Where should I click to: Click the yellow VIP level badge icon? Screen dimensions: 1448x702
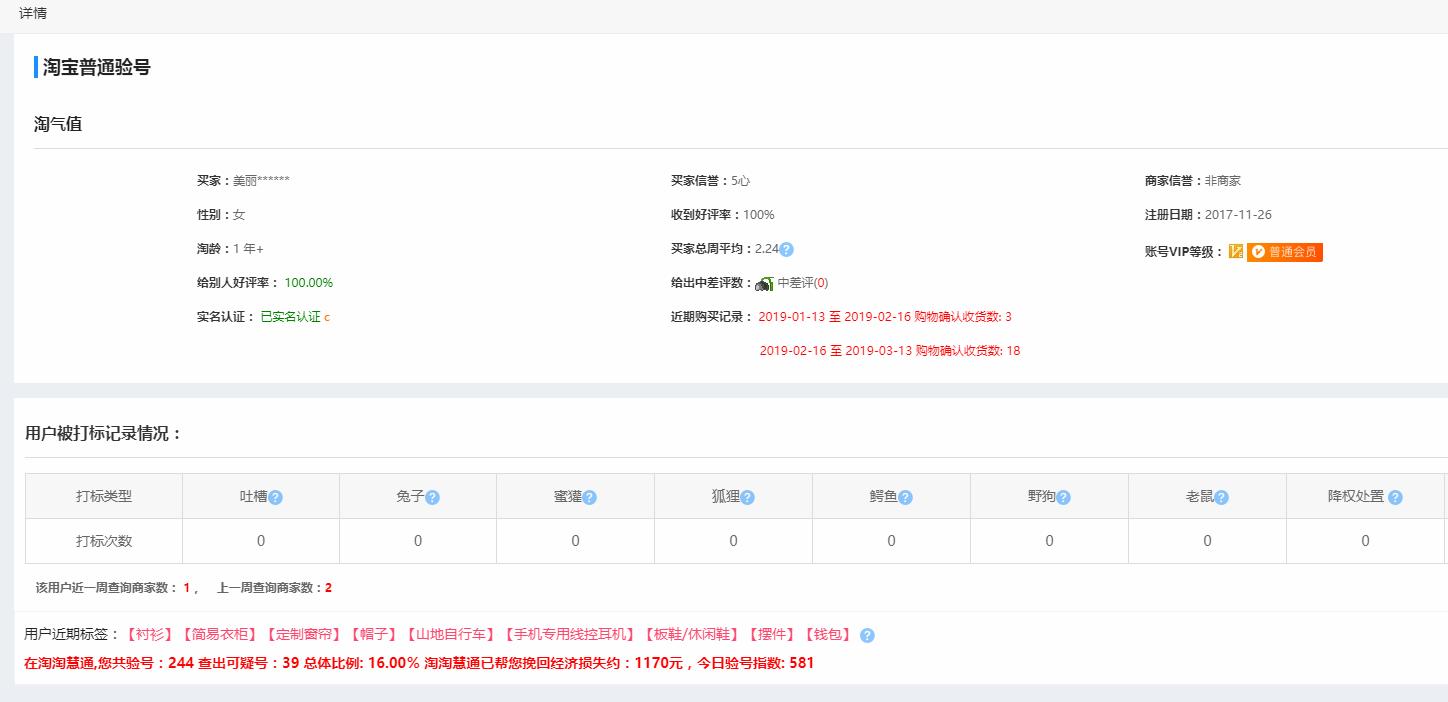click(x=1236, y=252)
